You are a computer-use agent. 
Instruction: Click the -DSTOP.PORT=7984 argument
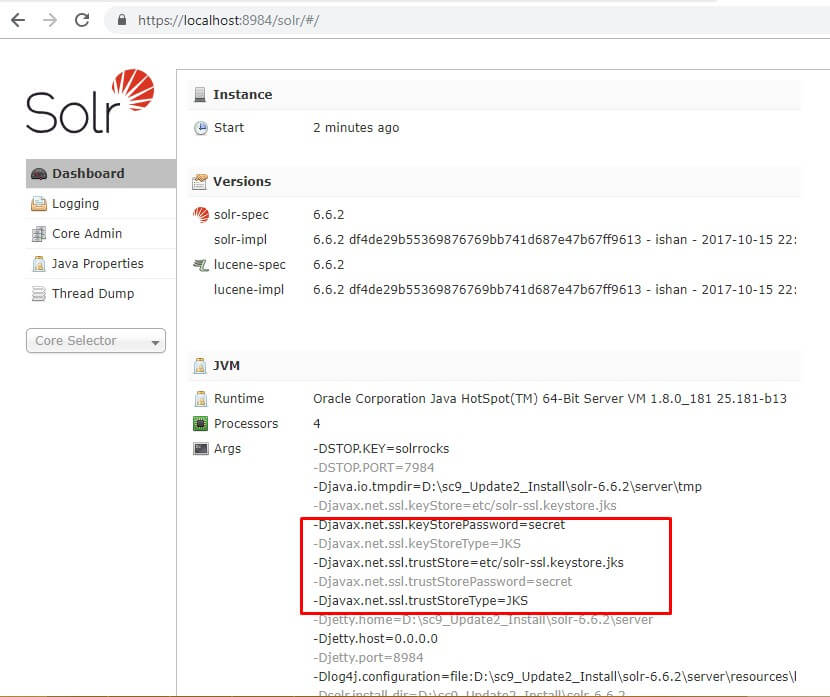(374, 468)
